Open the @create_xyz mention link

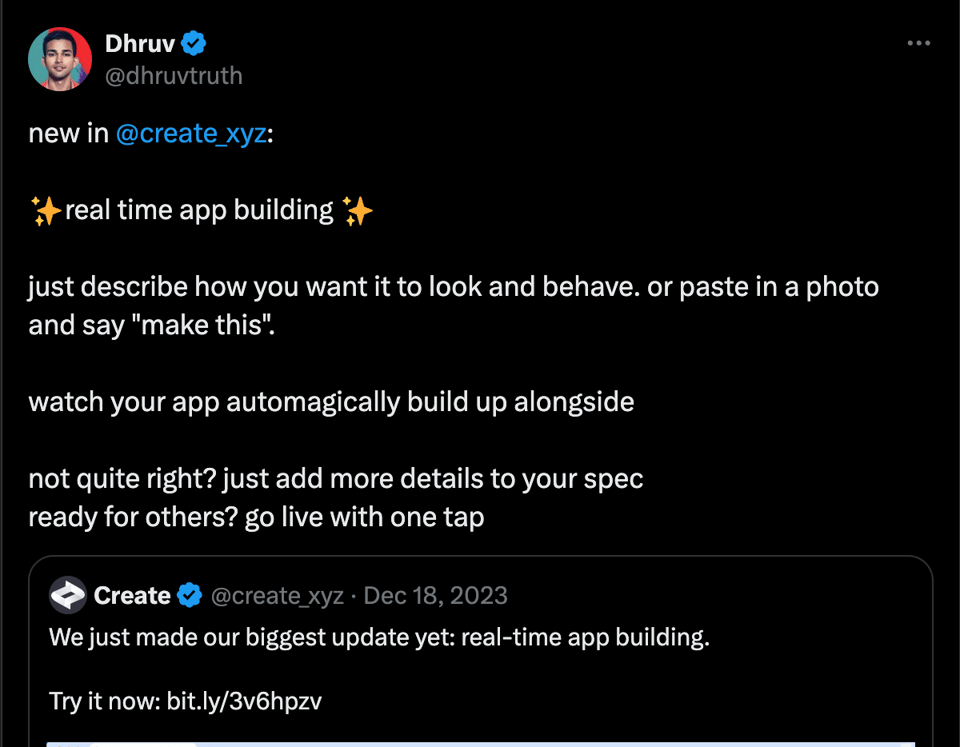[191, 133]
